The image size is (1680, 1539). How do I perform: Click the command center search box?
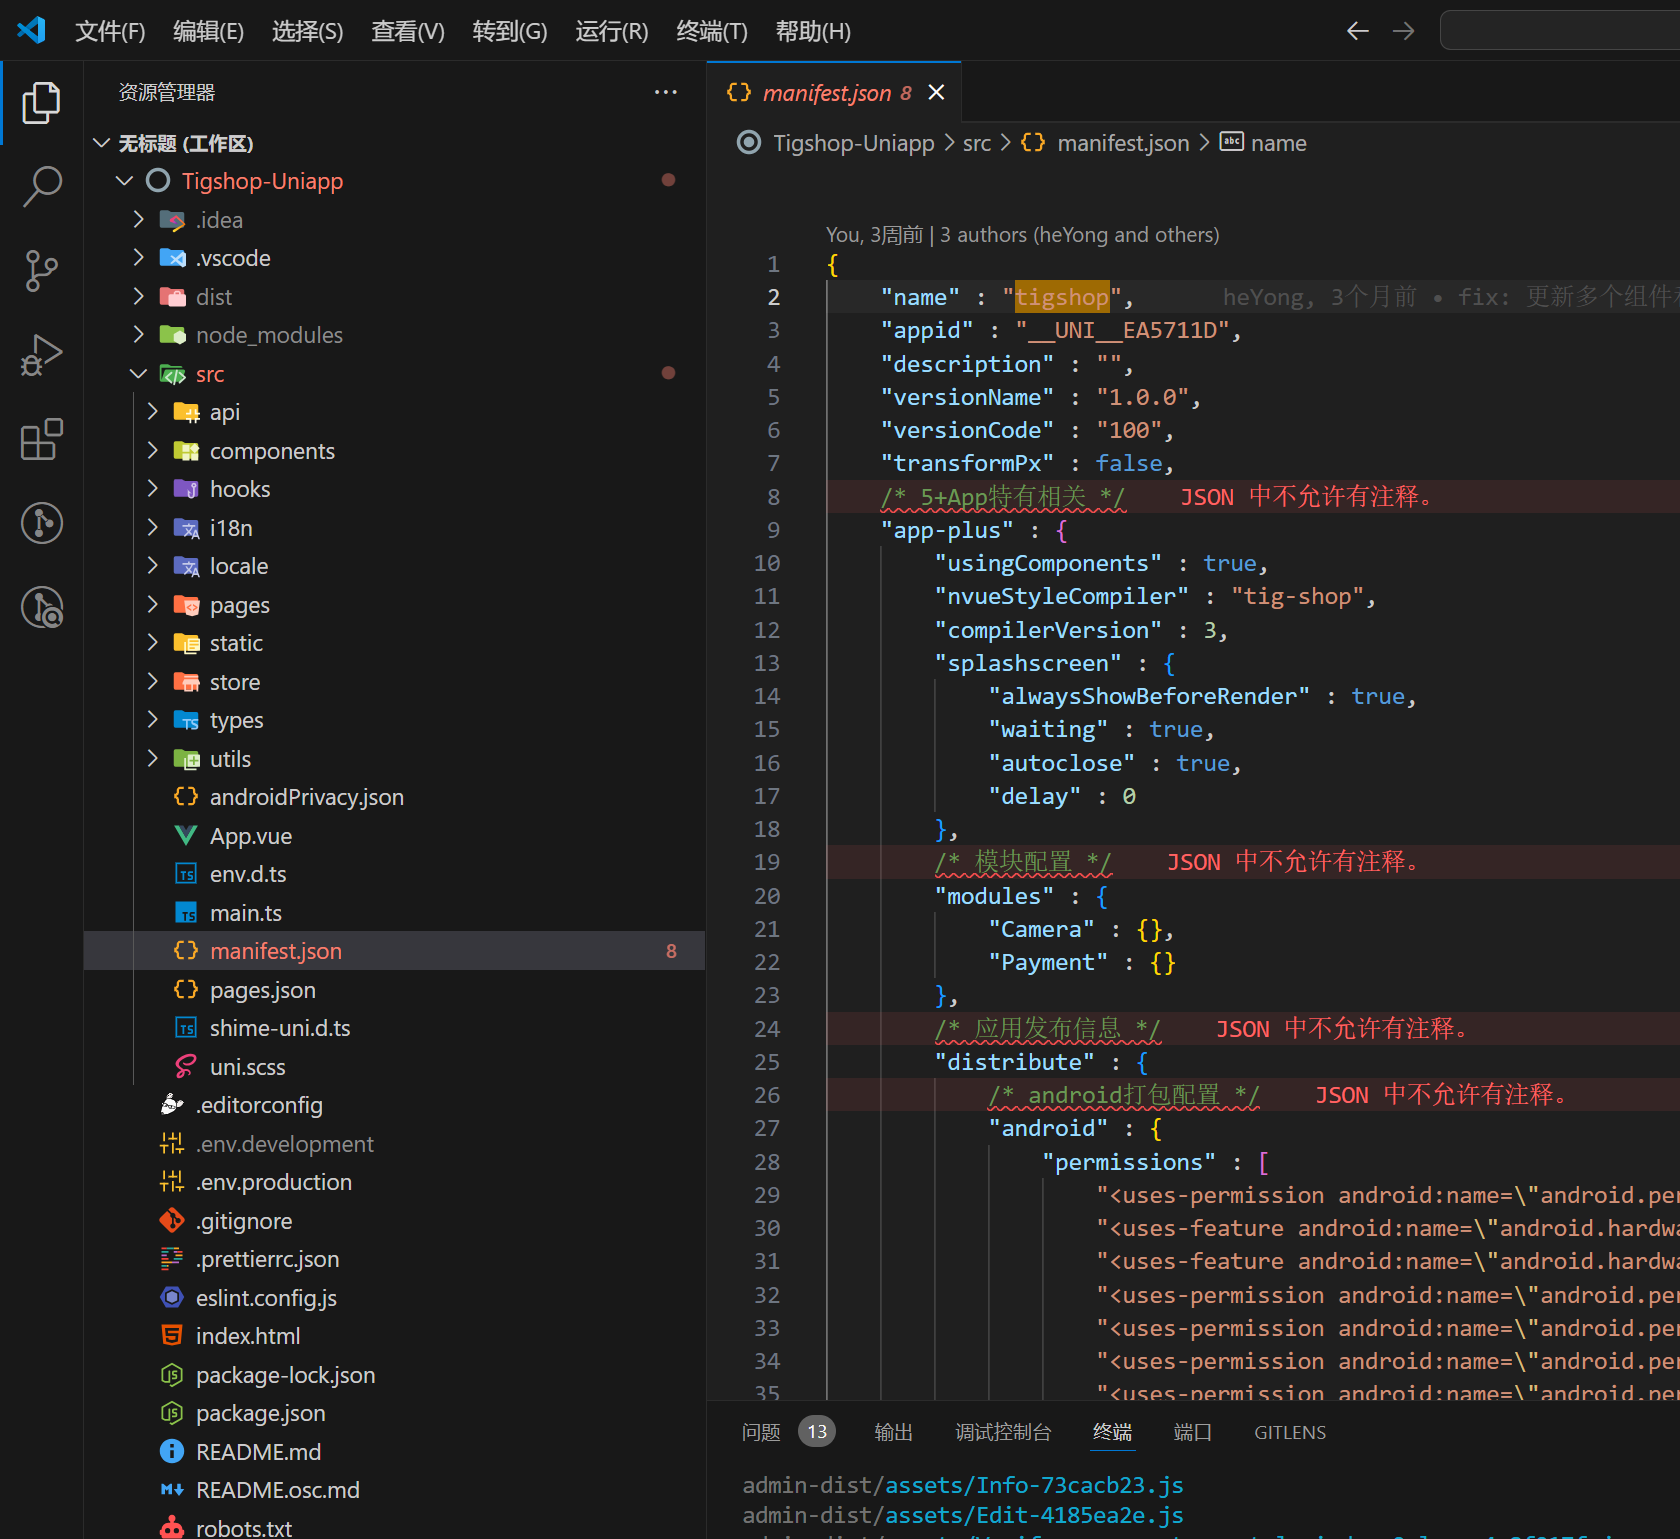point(1560,30)
